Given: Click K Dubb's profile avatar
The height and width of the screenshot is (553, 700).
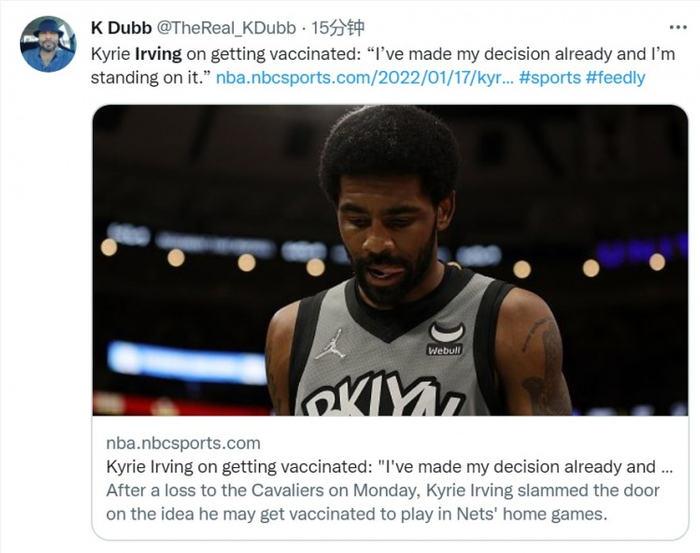Looking at the screenshot, I should (x=48, y=44).
